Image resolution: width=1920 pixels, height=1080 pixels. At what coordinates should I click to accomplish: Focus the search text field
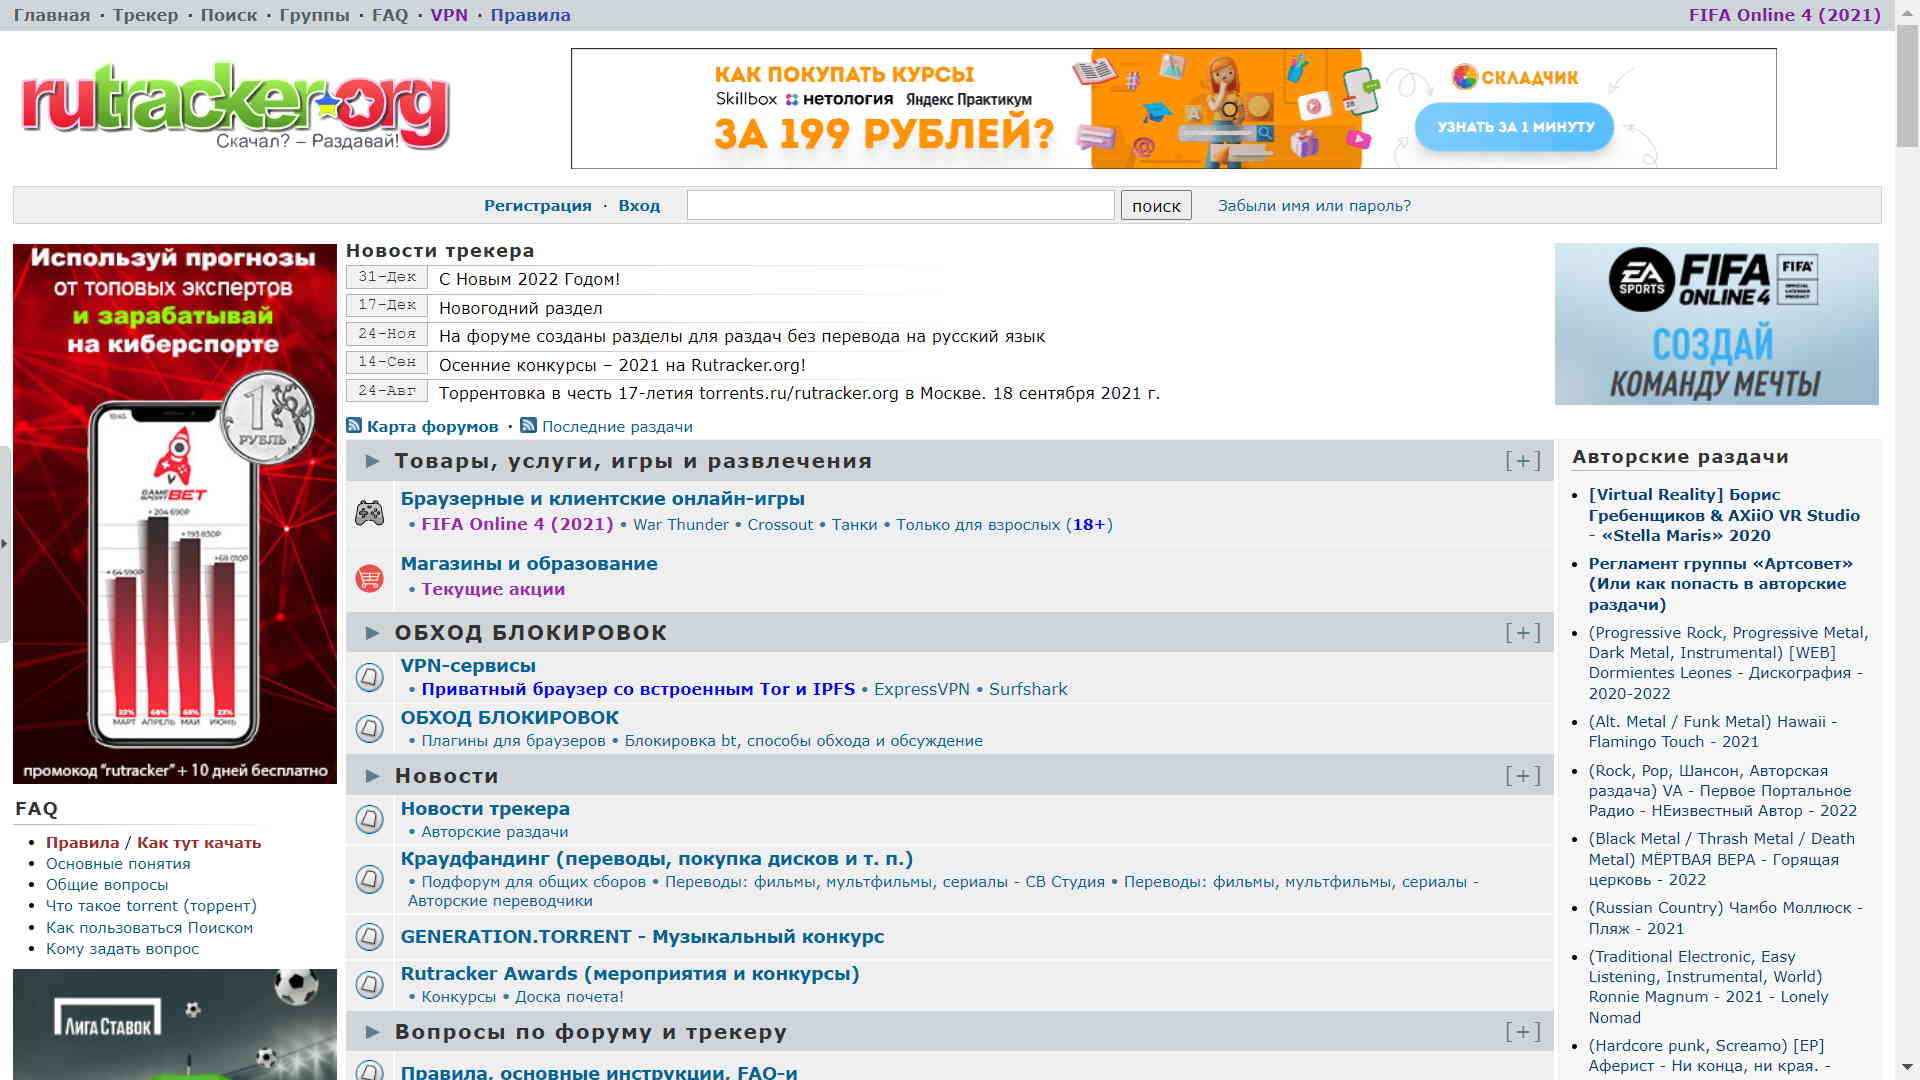900,205
